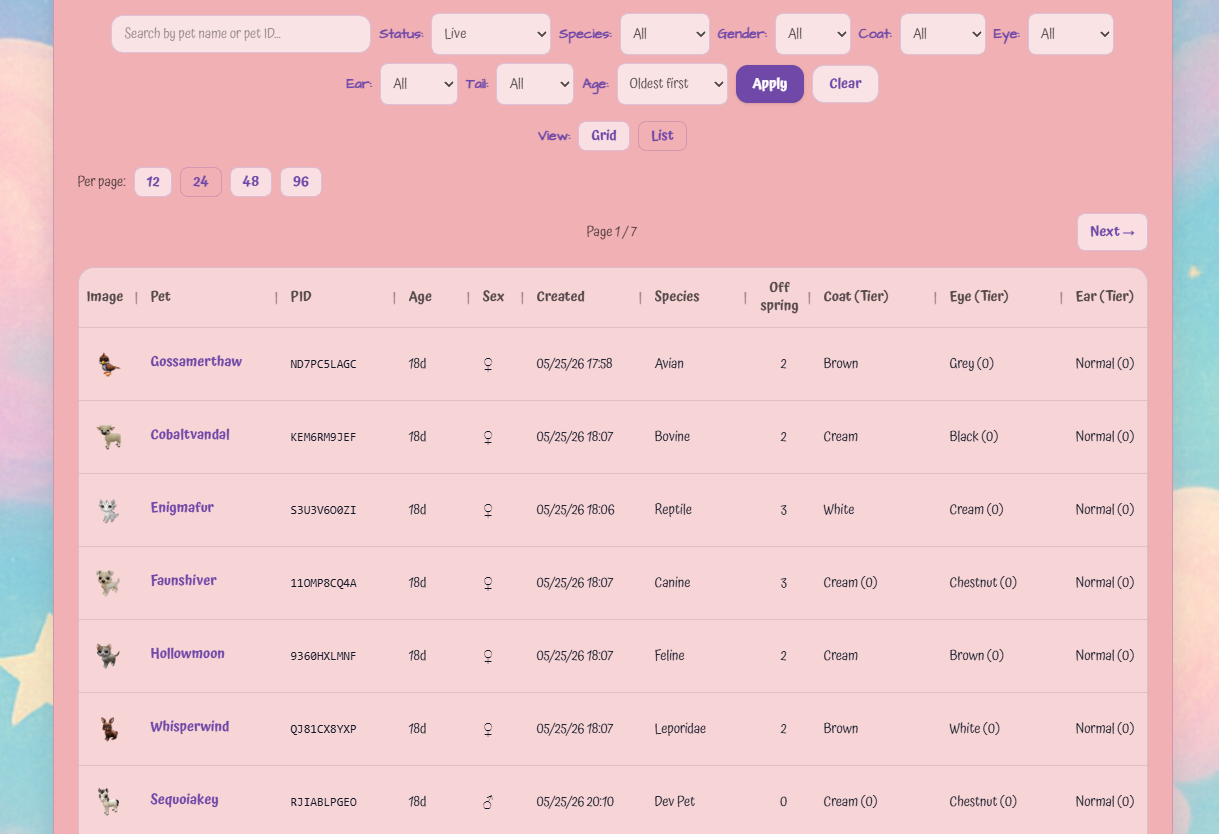Click created date 05/25/26 20:10
Viewport: 1219px width, 834px height.
575,802
